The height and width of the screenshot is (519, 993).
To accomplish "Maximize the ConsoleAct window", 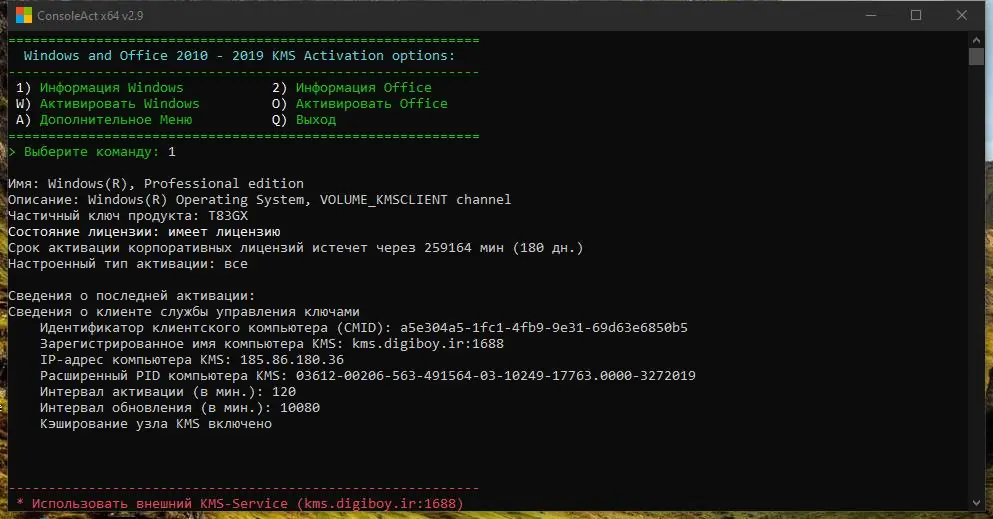I will click(916, 15).
